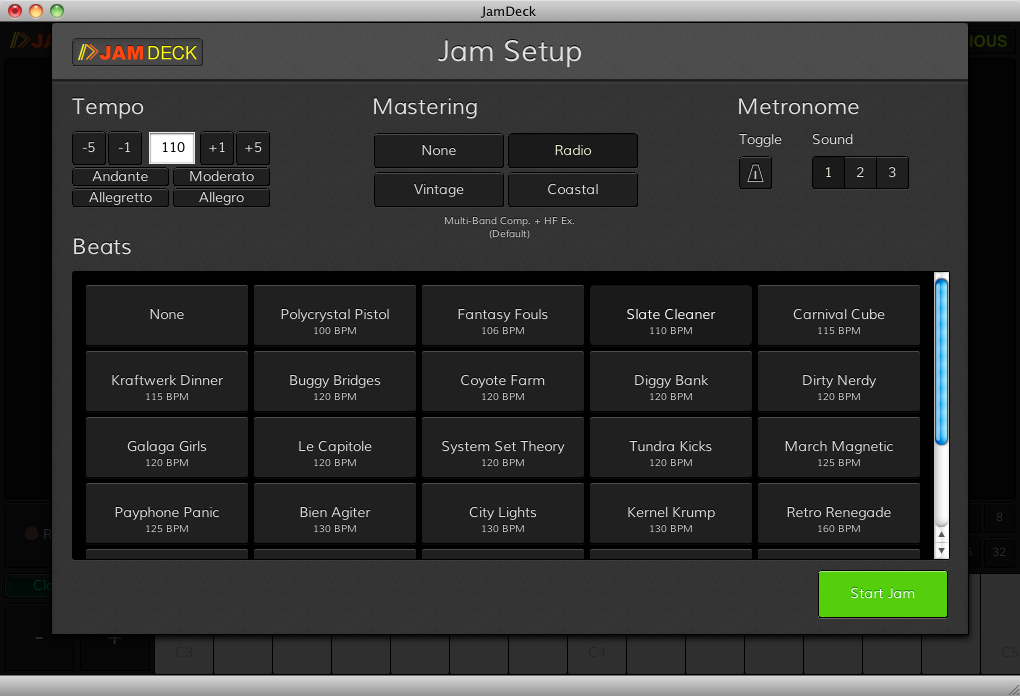Choose metronome sound 2
Screen dimensions: 1020x696
coord(860,172)
